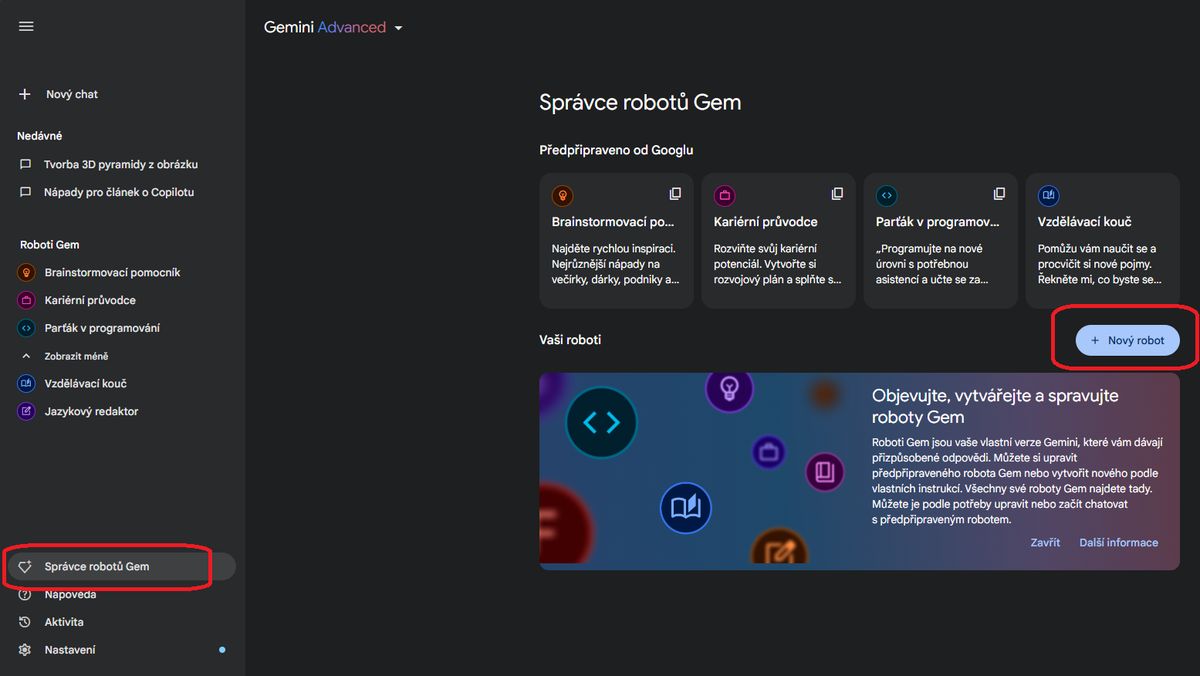Click the Nedávné section heading
The image size is (1200, 676).
point(40,136)
